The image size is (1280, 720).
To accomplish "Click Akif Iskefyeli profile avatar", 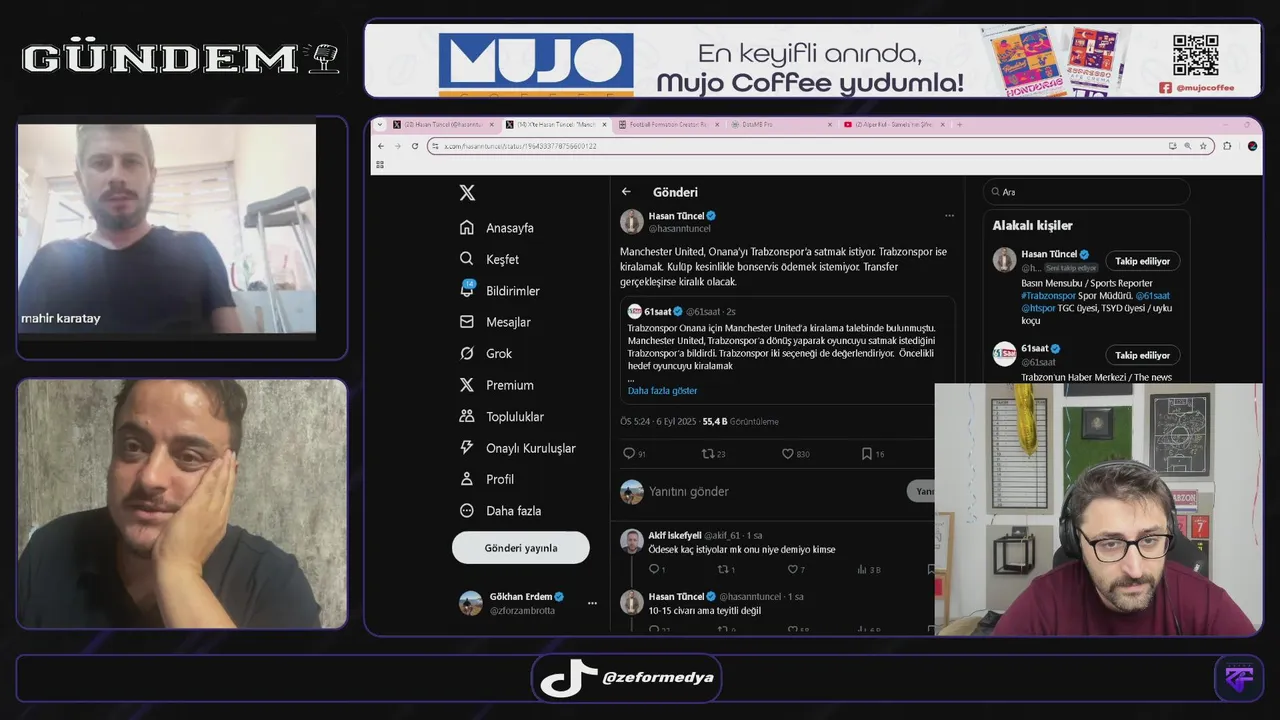I will (631, 541).
